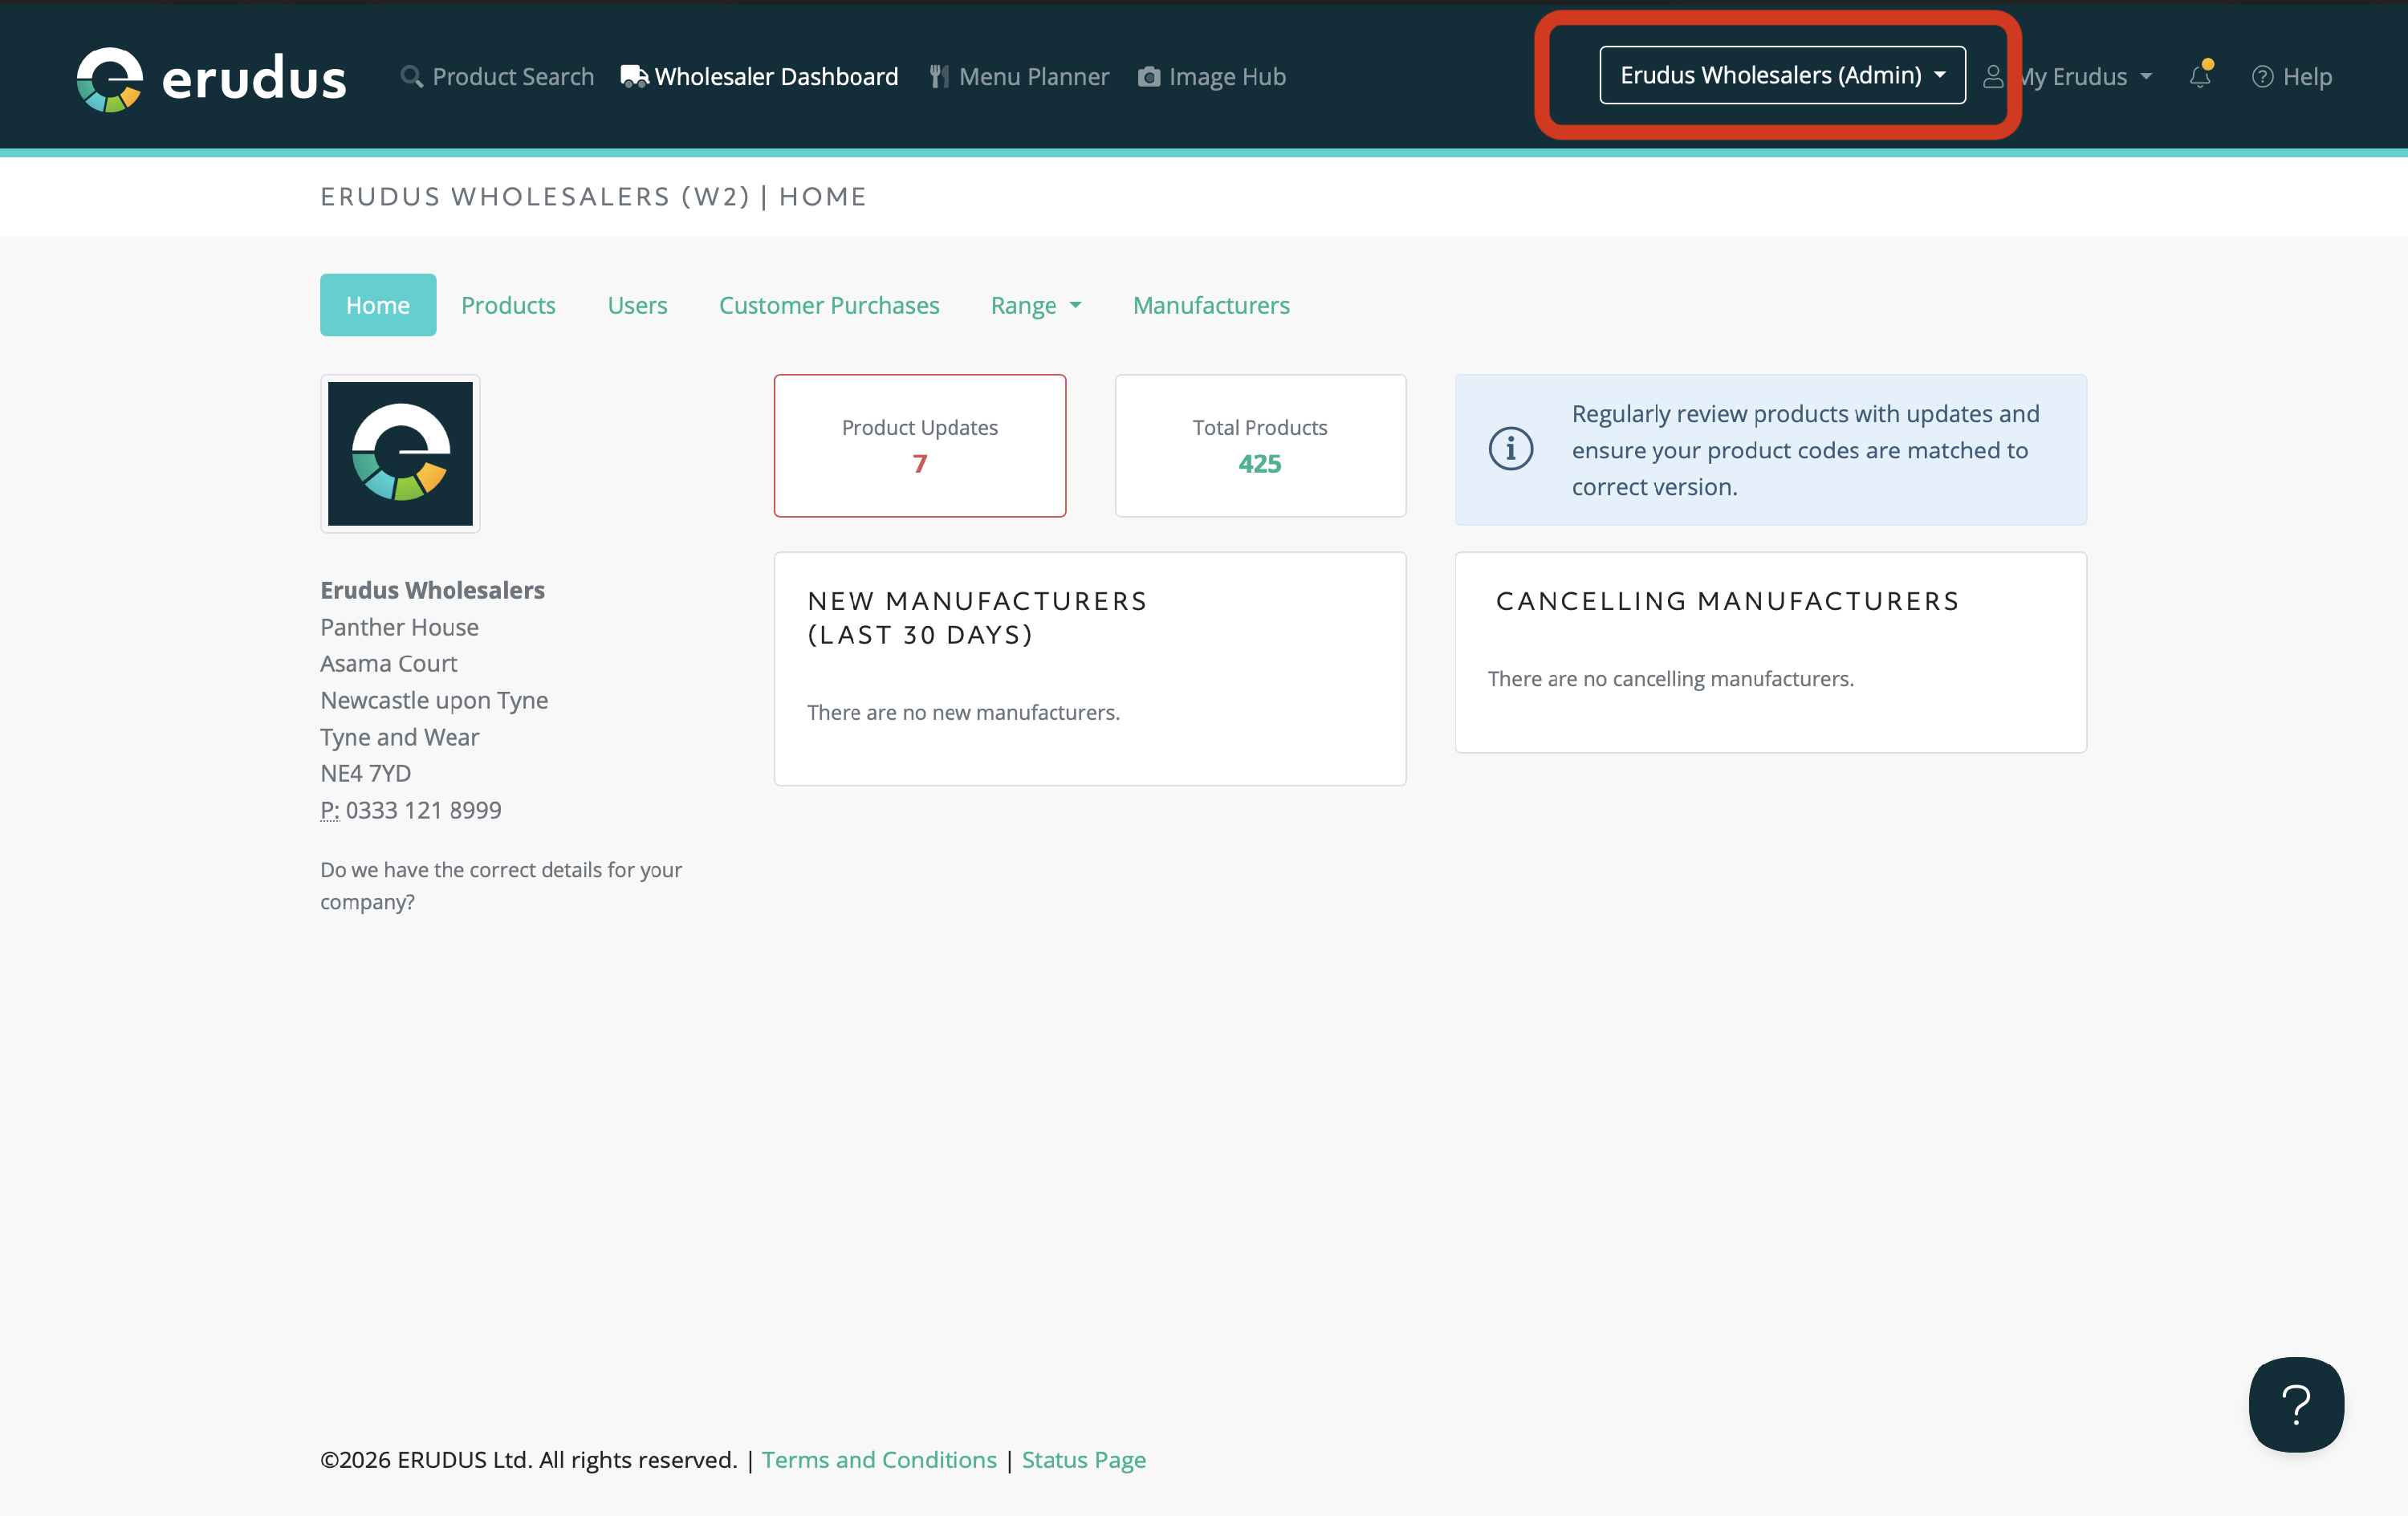Expand the Erudus Wholesalers (Admin) dropdown

coord(1782,75)
